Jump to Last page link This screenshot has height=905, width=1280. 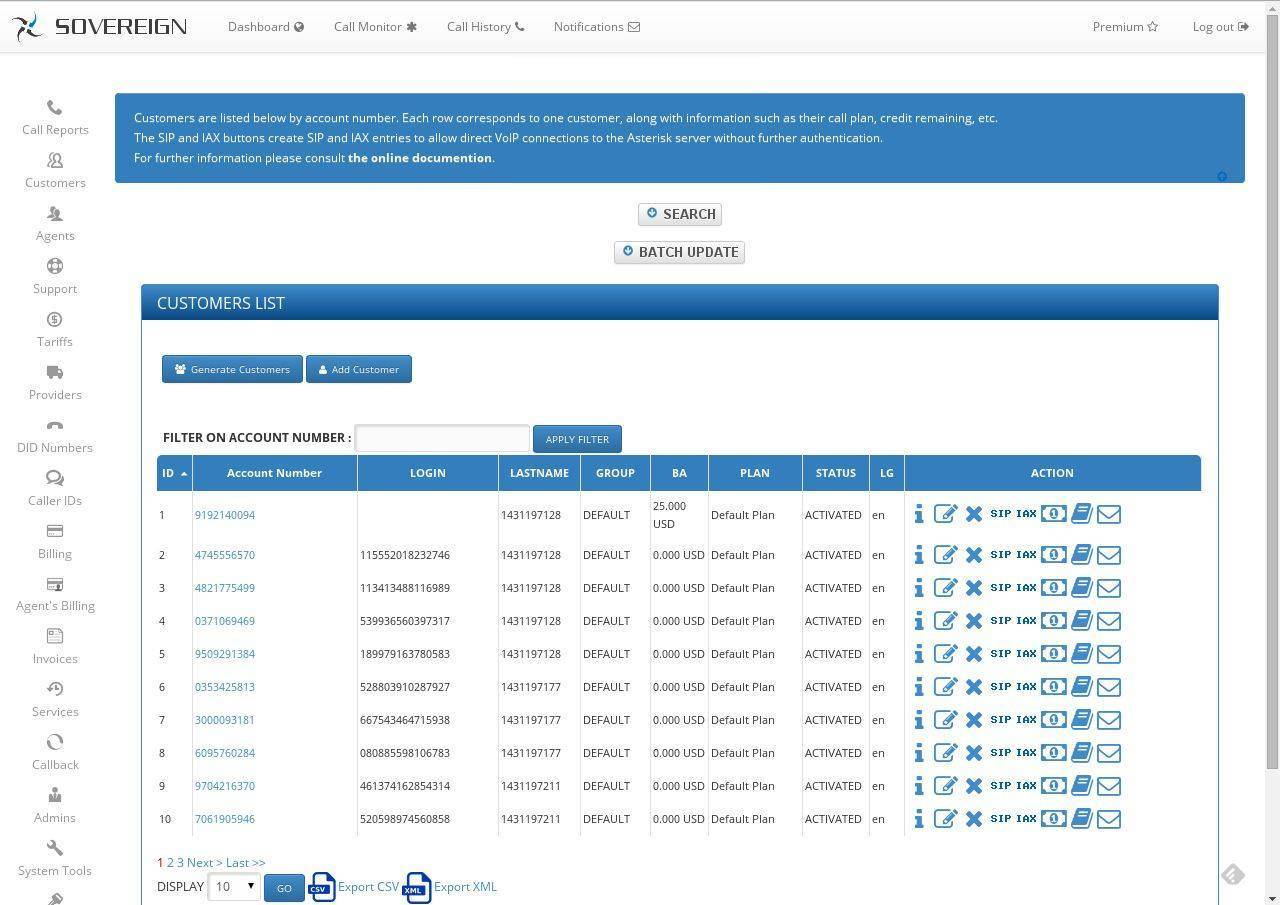coord(245,863)
